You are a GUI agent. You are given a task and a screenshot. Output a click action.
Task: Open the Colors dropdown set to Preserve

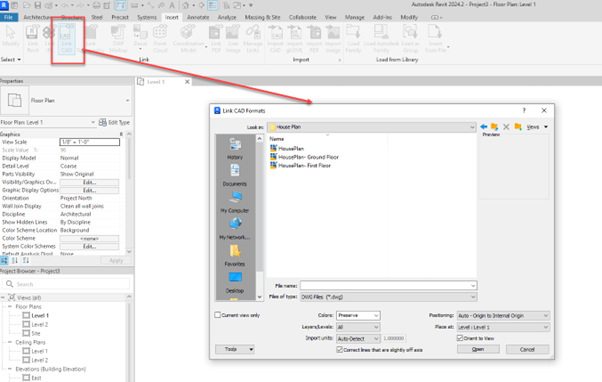pos(358,315)
